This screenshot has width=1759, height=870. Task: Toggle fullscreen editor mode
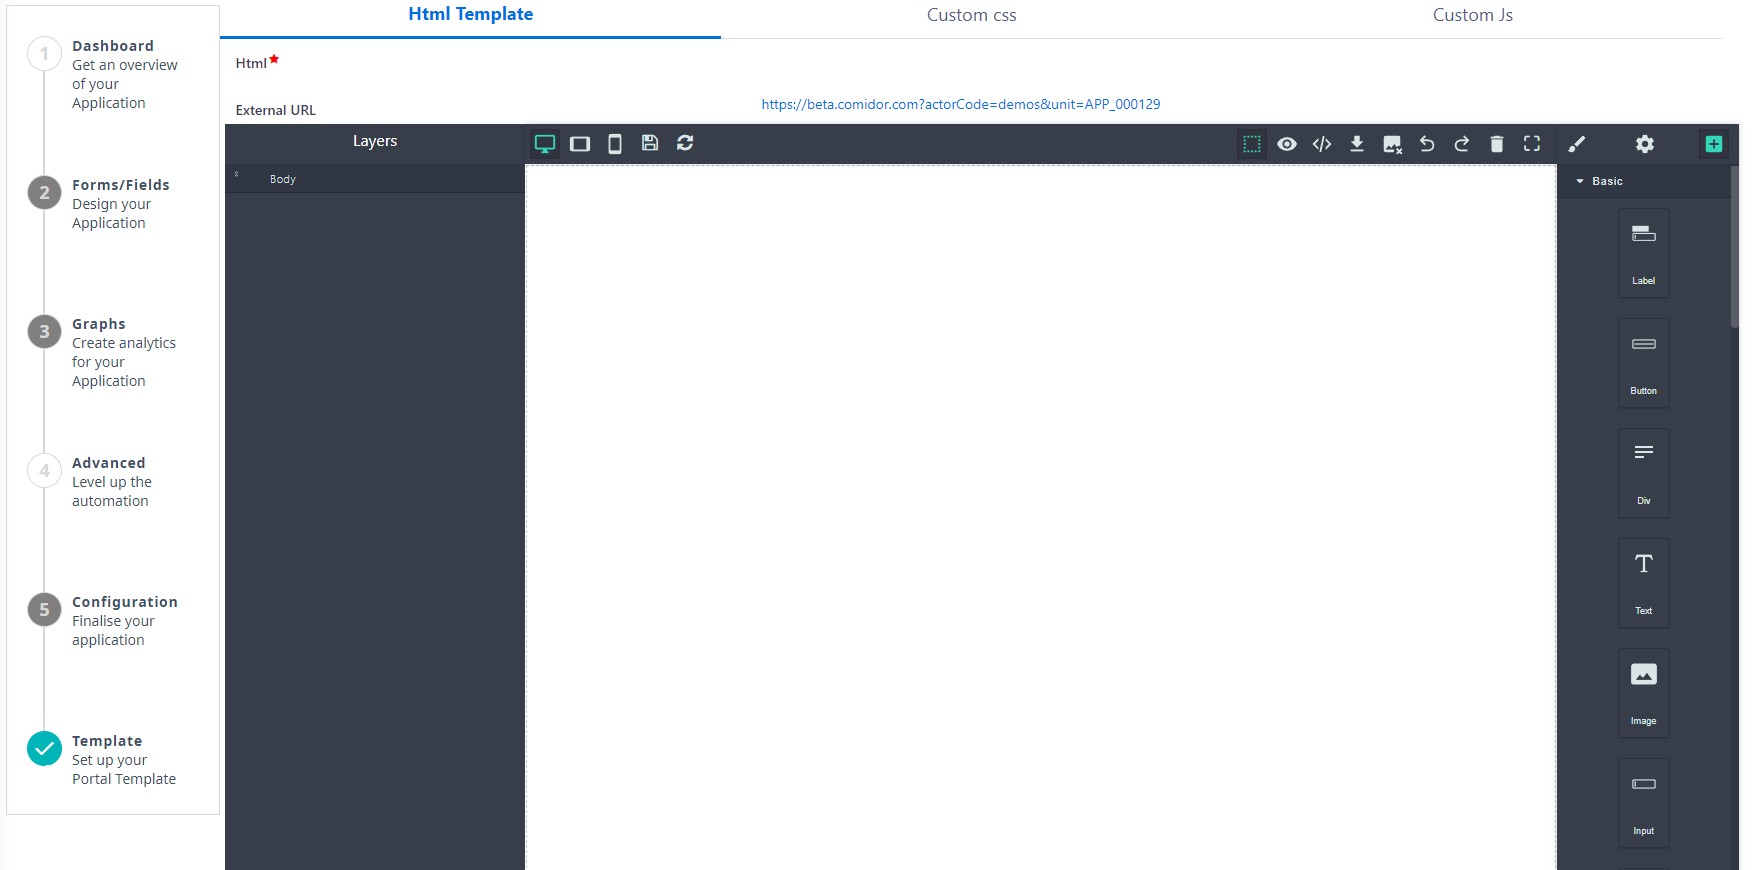(x=1532, y=144)
